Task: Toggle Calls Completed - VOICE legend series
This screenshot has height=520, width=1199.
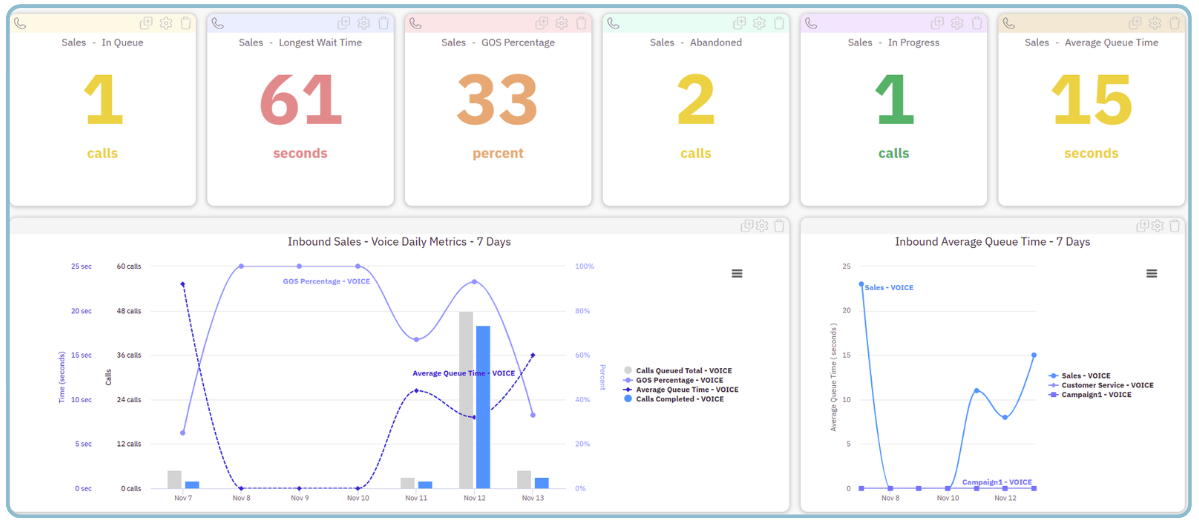Action: point(679,399)
